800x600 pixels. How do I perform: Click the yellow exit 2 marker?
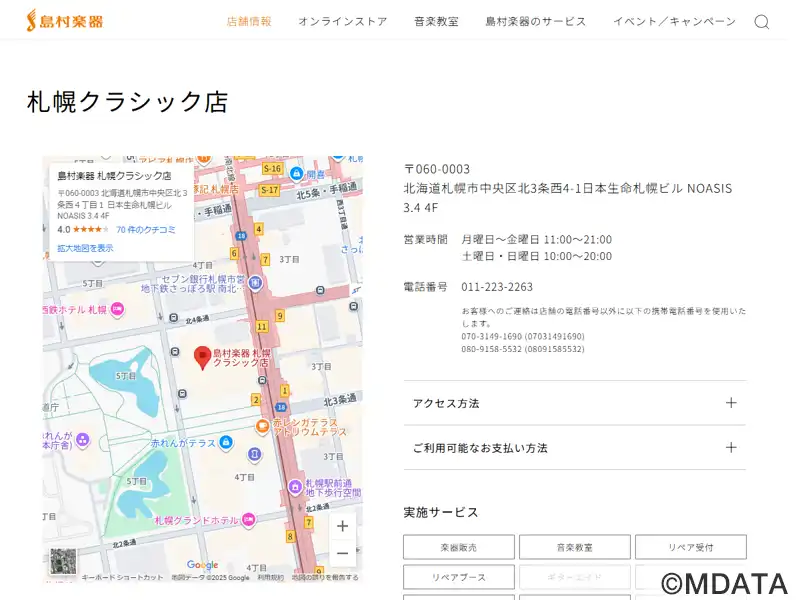point(256,400)
